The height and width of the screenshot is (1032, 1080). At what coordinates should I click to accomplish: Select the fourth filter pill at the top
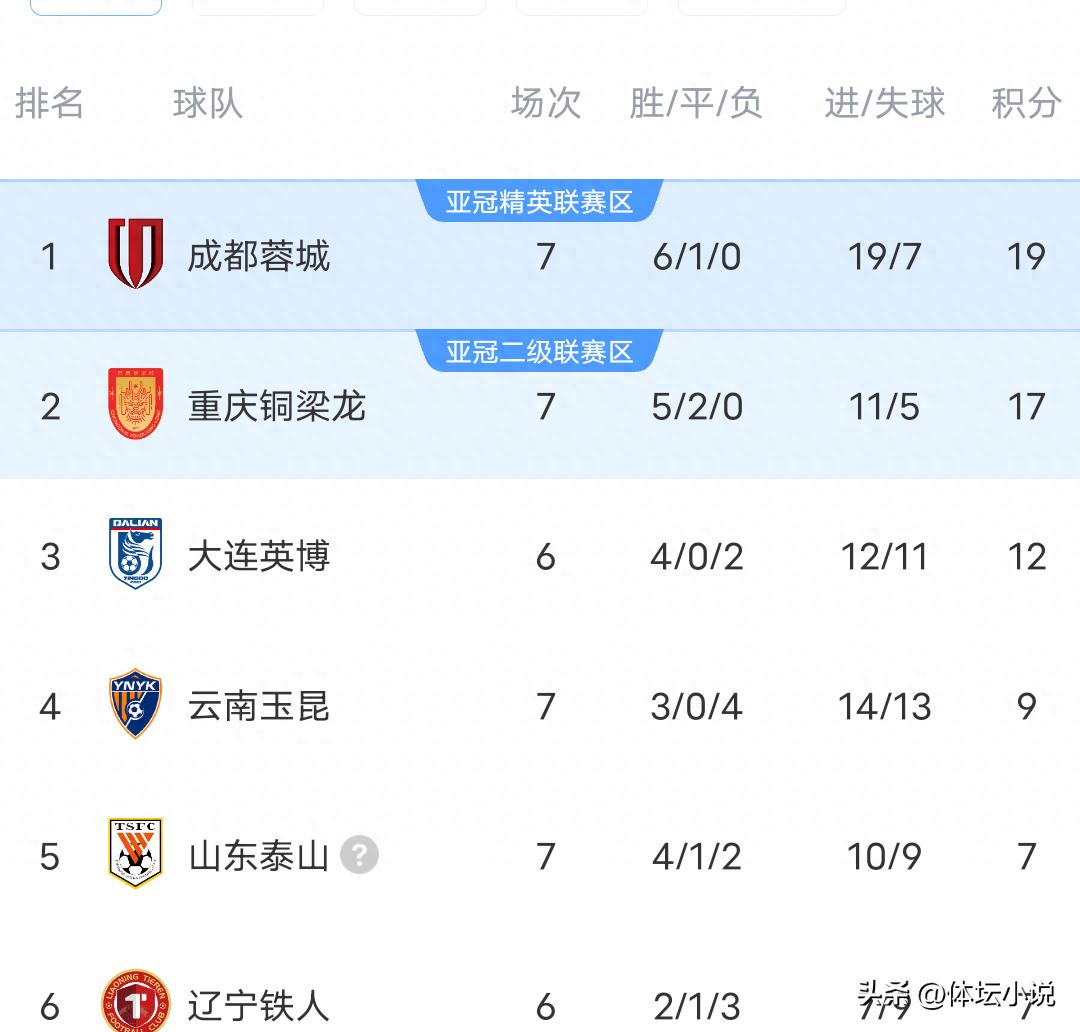[x=581, y=4]
